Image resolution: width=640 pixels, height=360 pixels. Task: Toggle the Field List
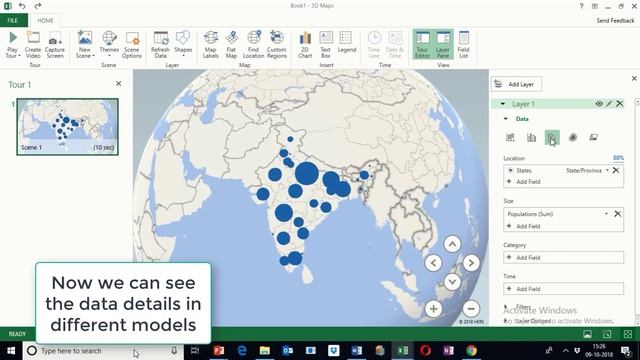point(463,44)
